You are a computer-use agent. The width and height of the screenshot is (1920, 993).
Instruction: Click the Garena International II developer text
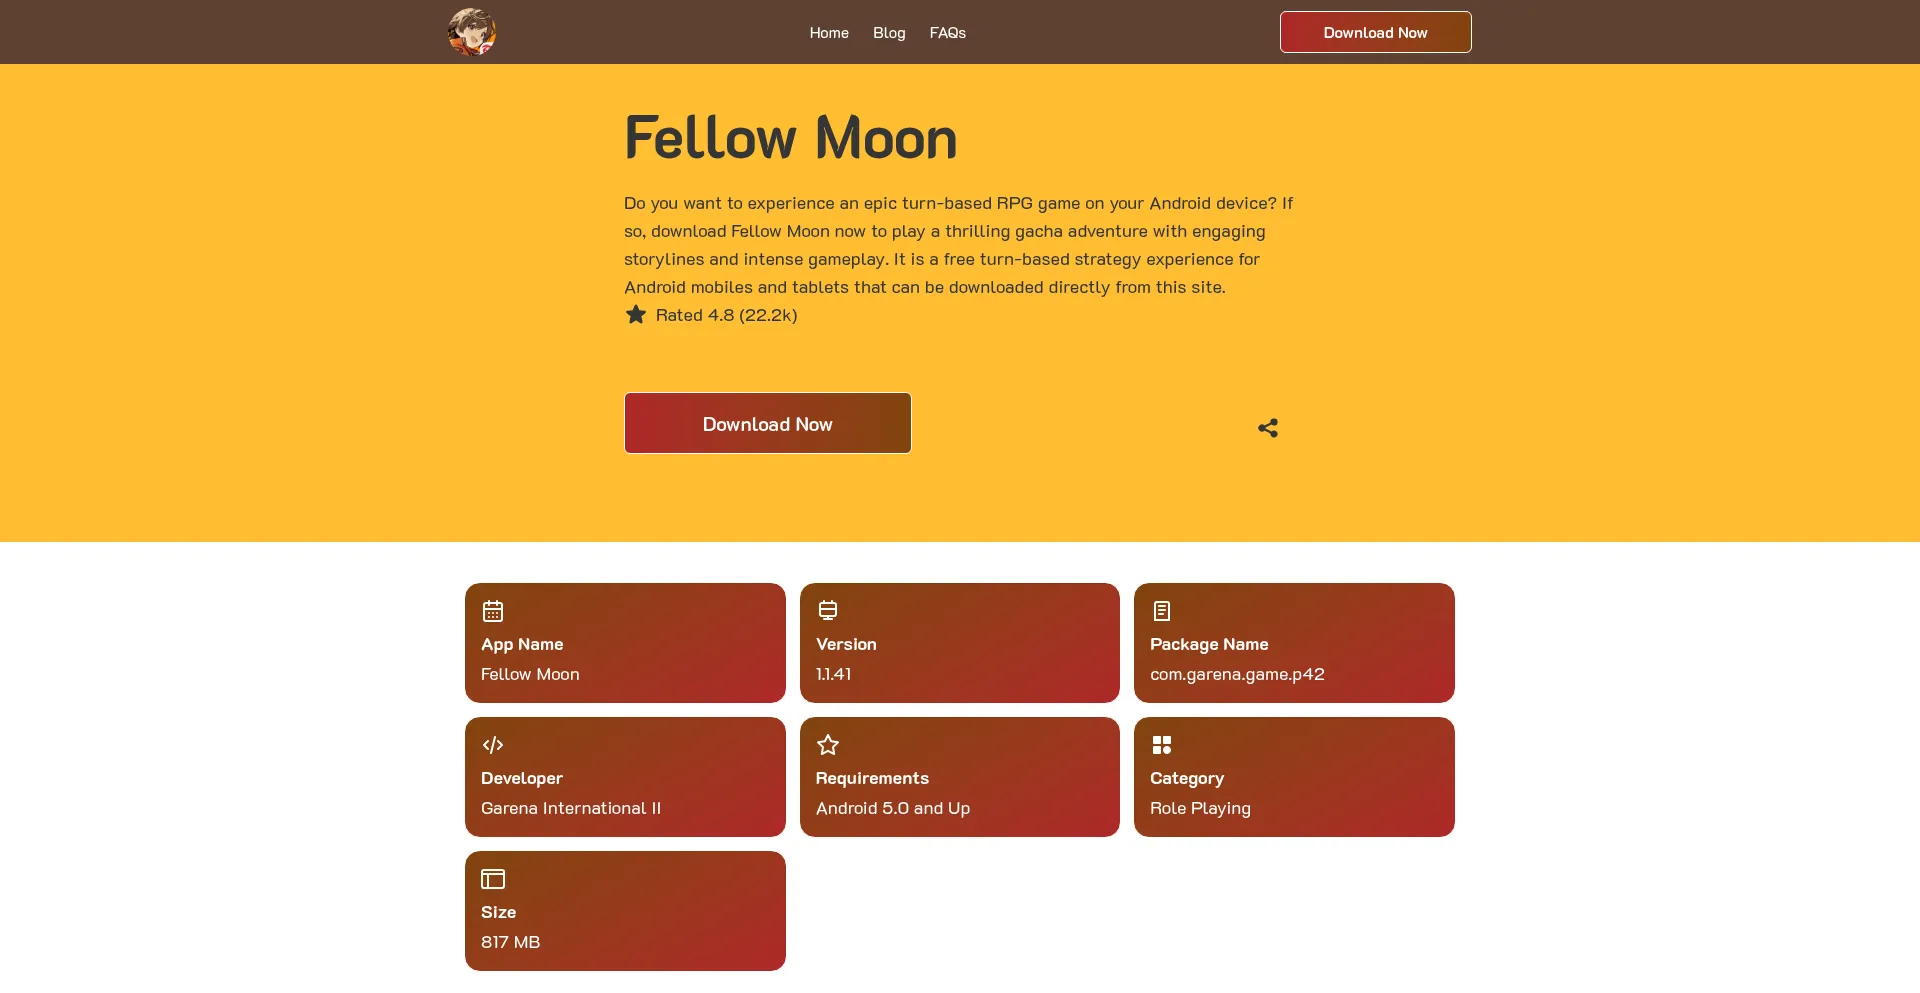point(571,808)
